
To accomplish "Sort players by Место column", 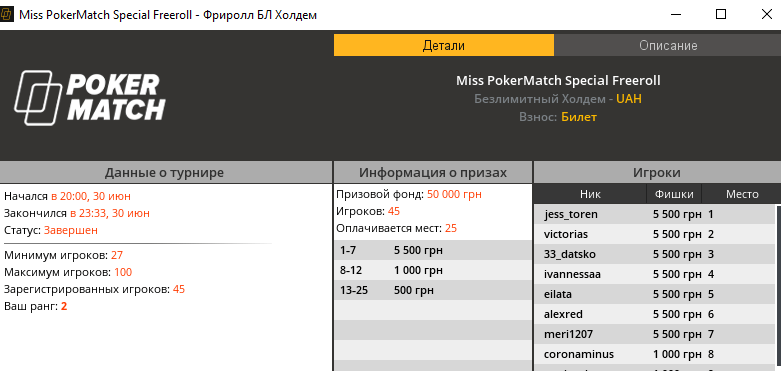I will (x=742, y=194).
